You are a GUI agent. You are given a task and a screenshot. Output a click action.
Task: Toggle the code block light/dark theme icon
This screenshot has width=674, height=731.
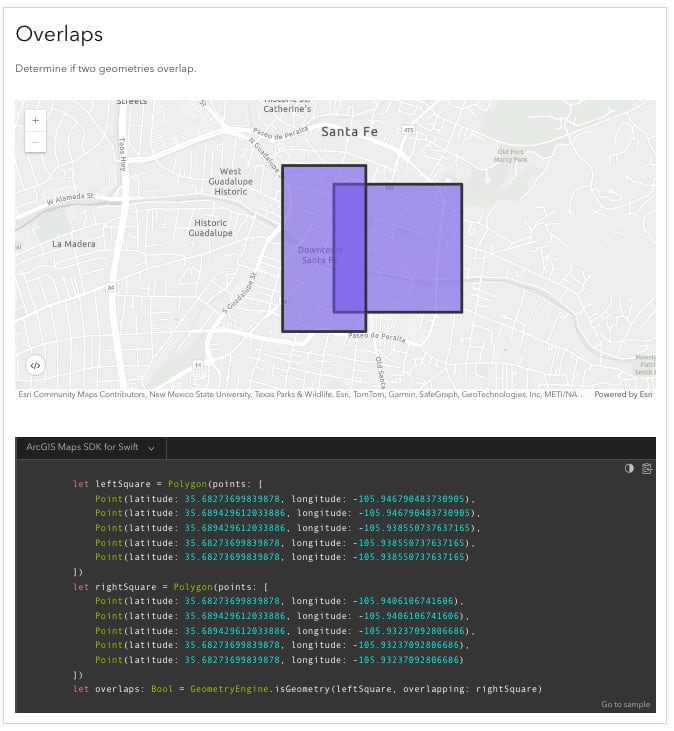(629, 469)
